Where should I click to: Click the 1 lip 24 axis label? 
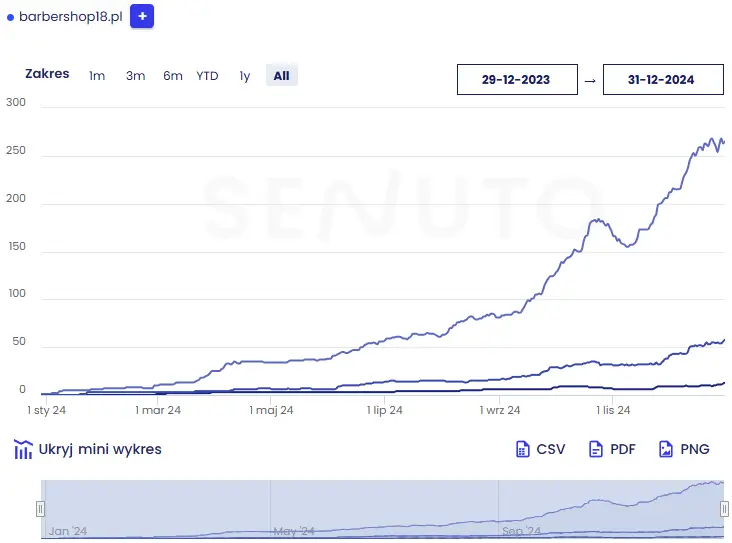384,410
